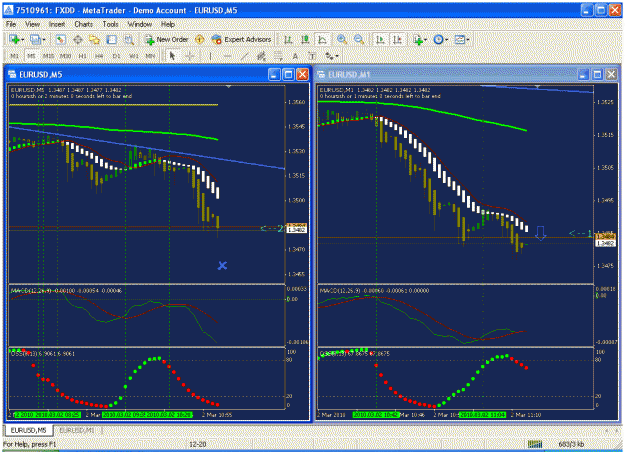This screenshot has width=625, height=452.
Task: Open the Arrows objects dropdown arrow
Action: click(x=337, y=57)
